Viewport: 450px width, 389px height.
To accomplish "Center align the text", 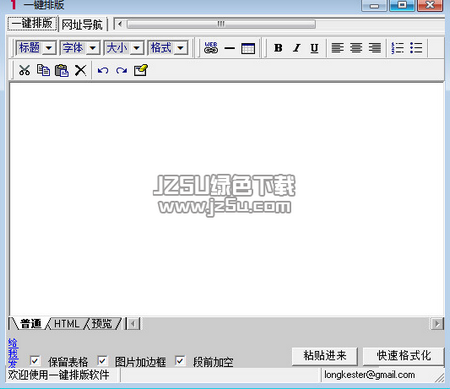I will pyautogui.click(x=356, y=48).
